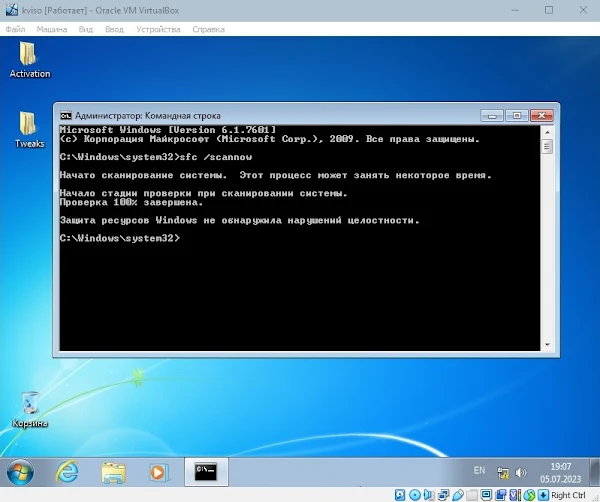
Task: Click the EN language indicator
Action: coord(479,470)
